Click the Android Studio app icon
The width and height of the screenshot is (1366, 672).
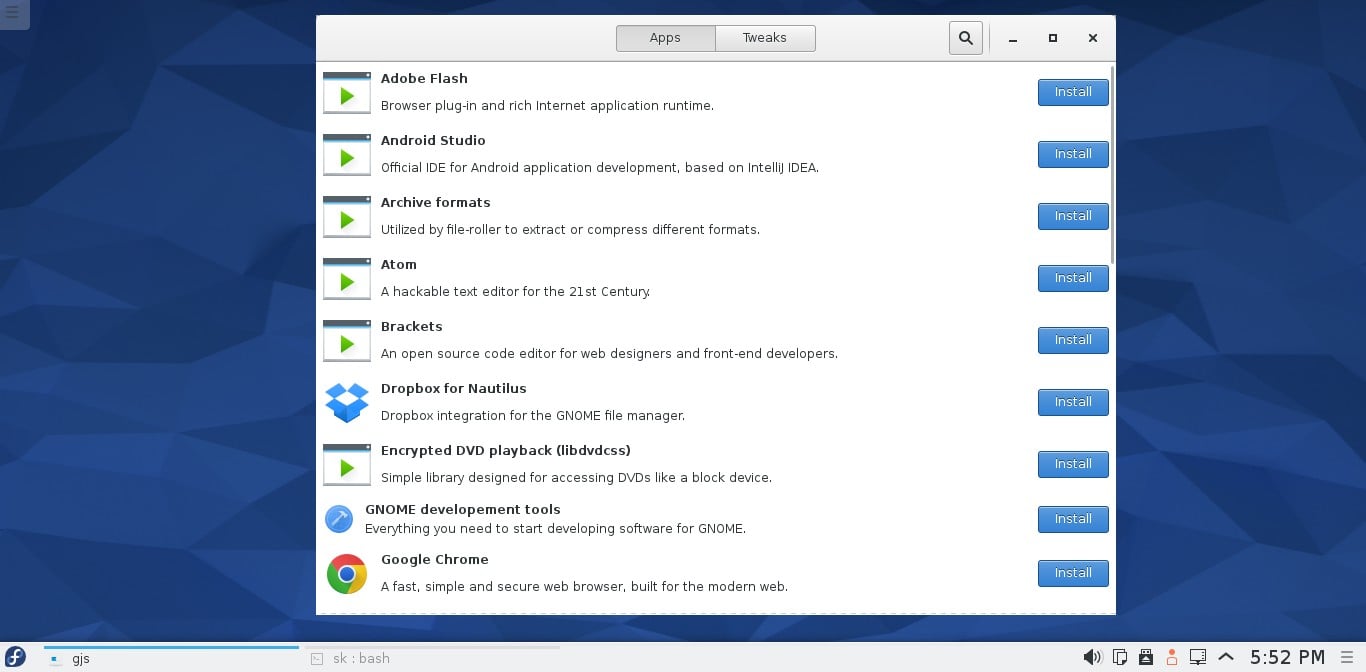[347, 154]
